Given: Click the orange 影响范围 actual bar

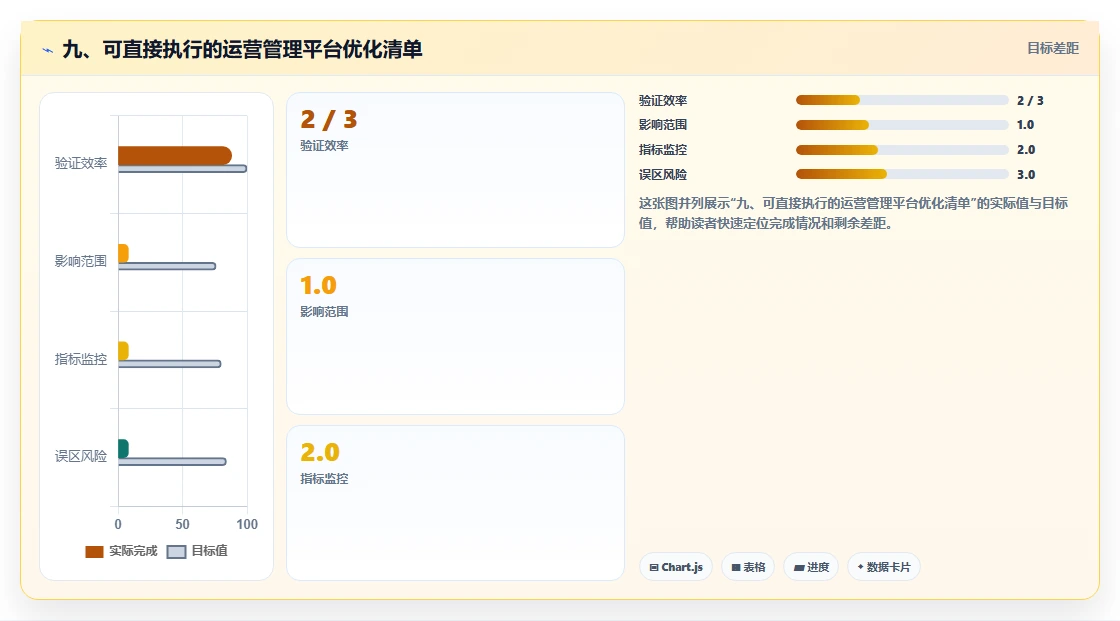Looking at the screenshot, I should 123,253.
